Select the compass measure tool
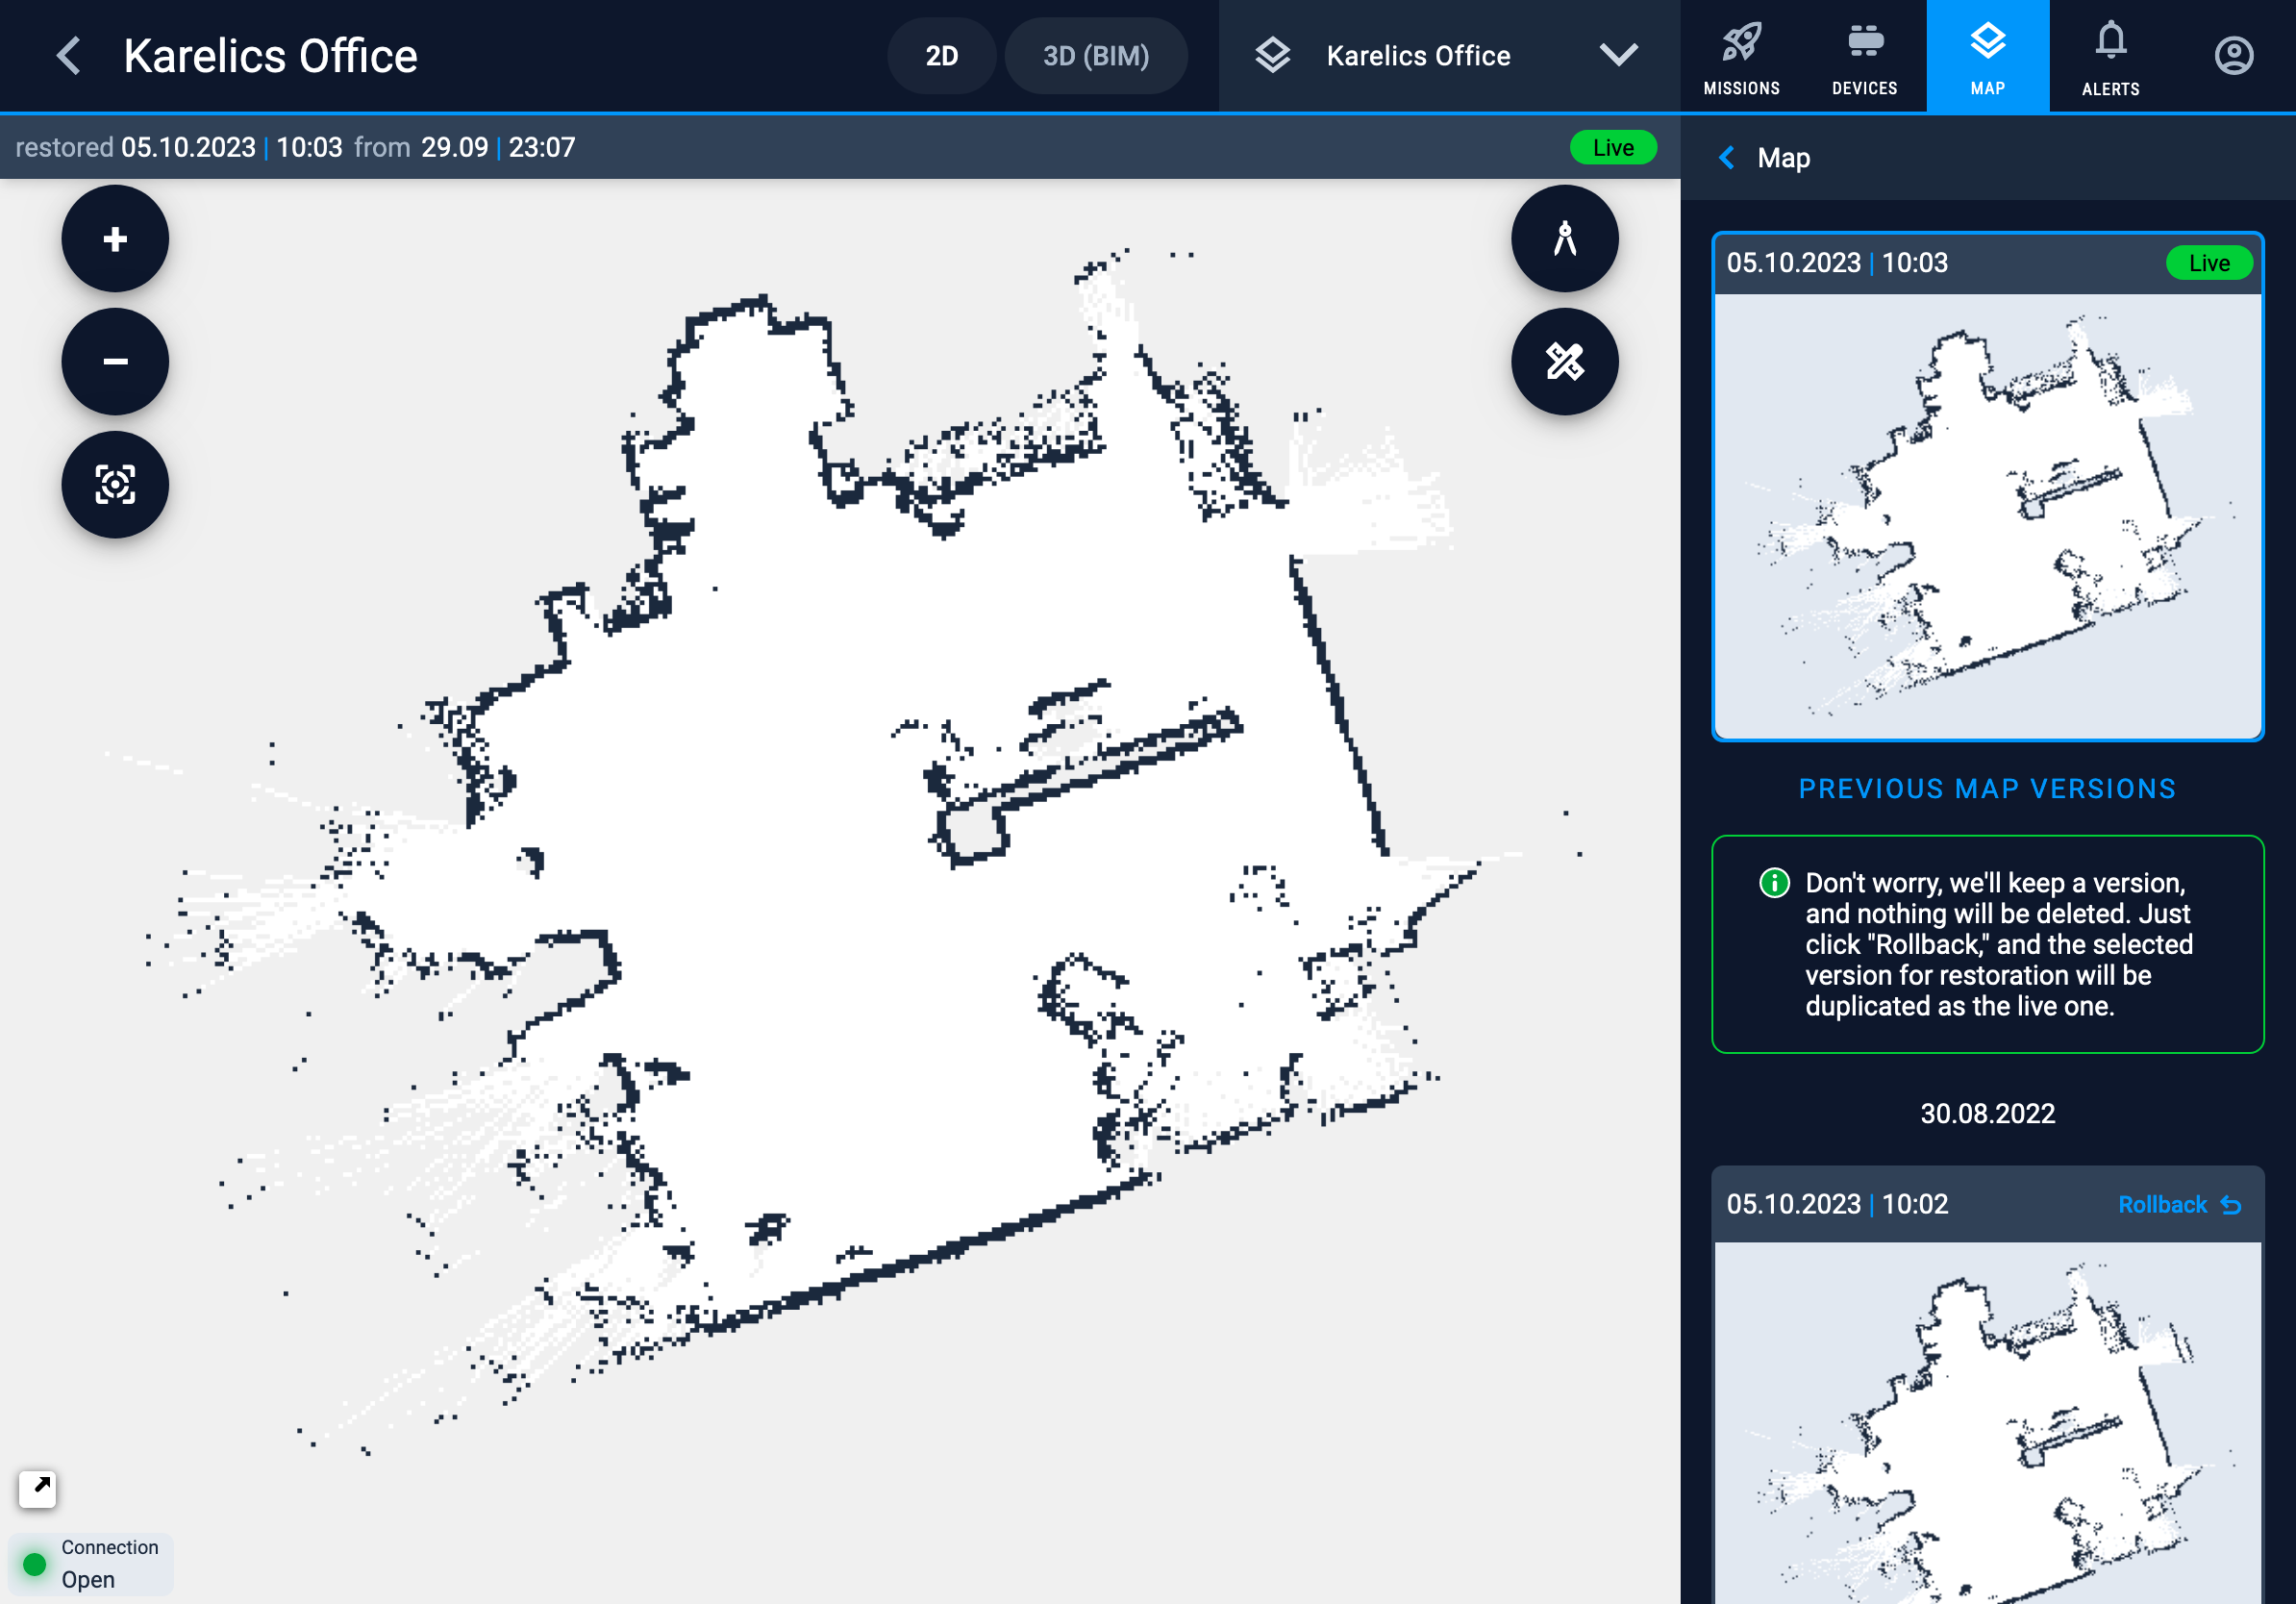The image size is (2296, 1604). click(1564, 239)
